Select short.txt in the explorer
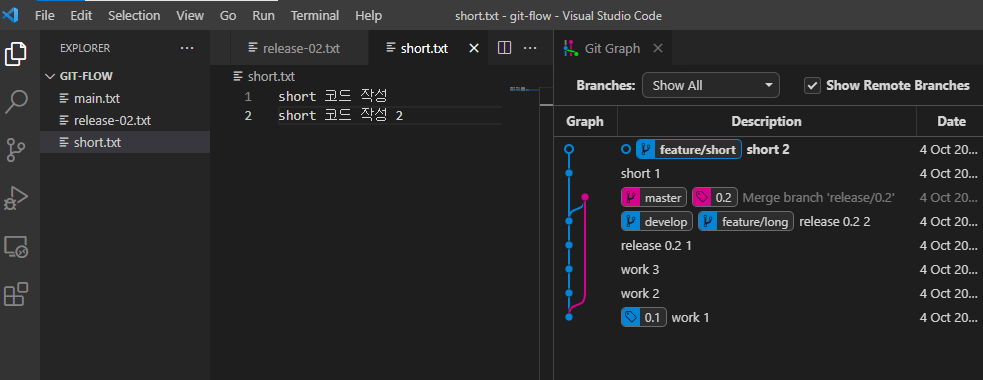Screen dimensions: 983x380 pyautogui.click(x=125, y=142)
